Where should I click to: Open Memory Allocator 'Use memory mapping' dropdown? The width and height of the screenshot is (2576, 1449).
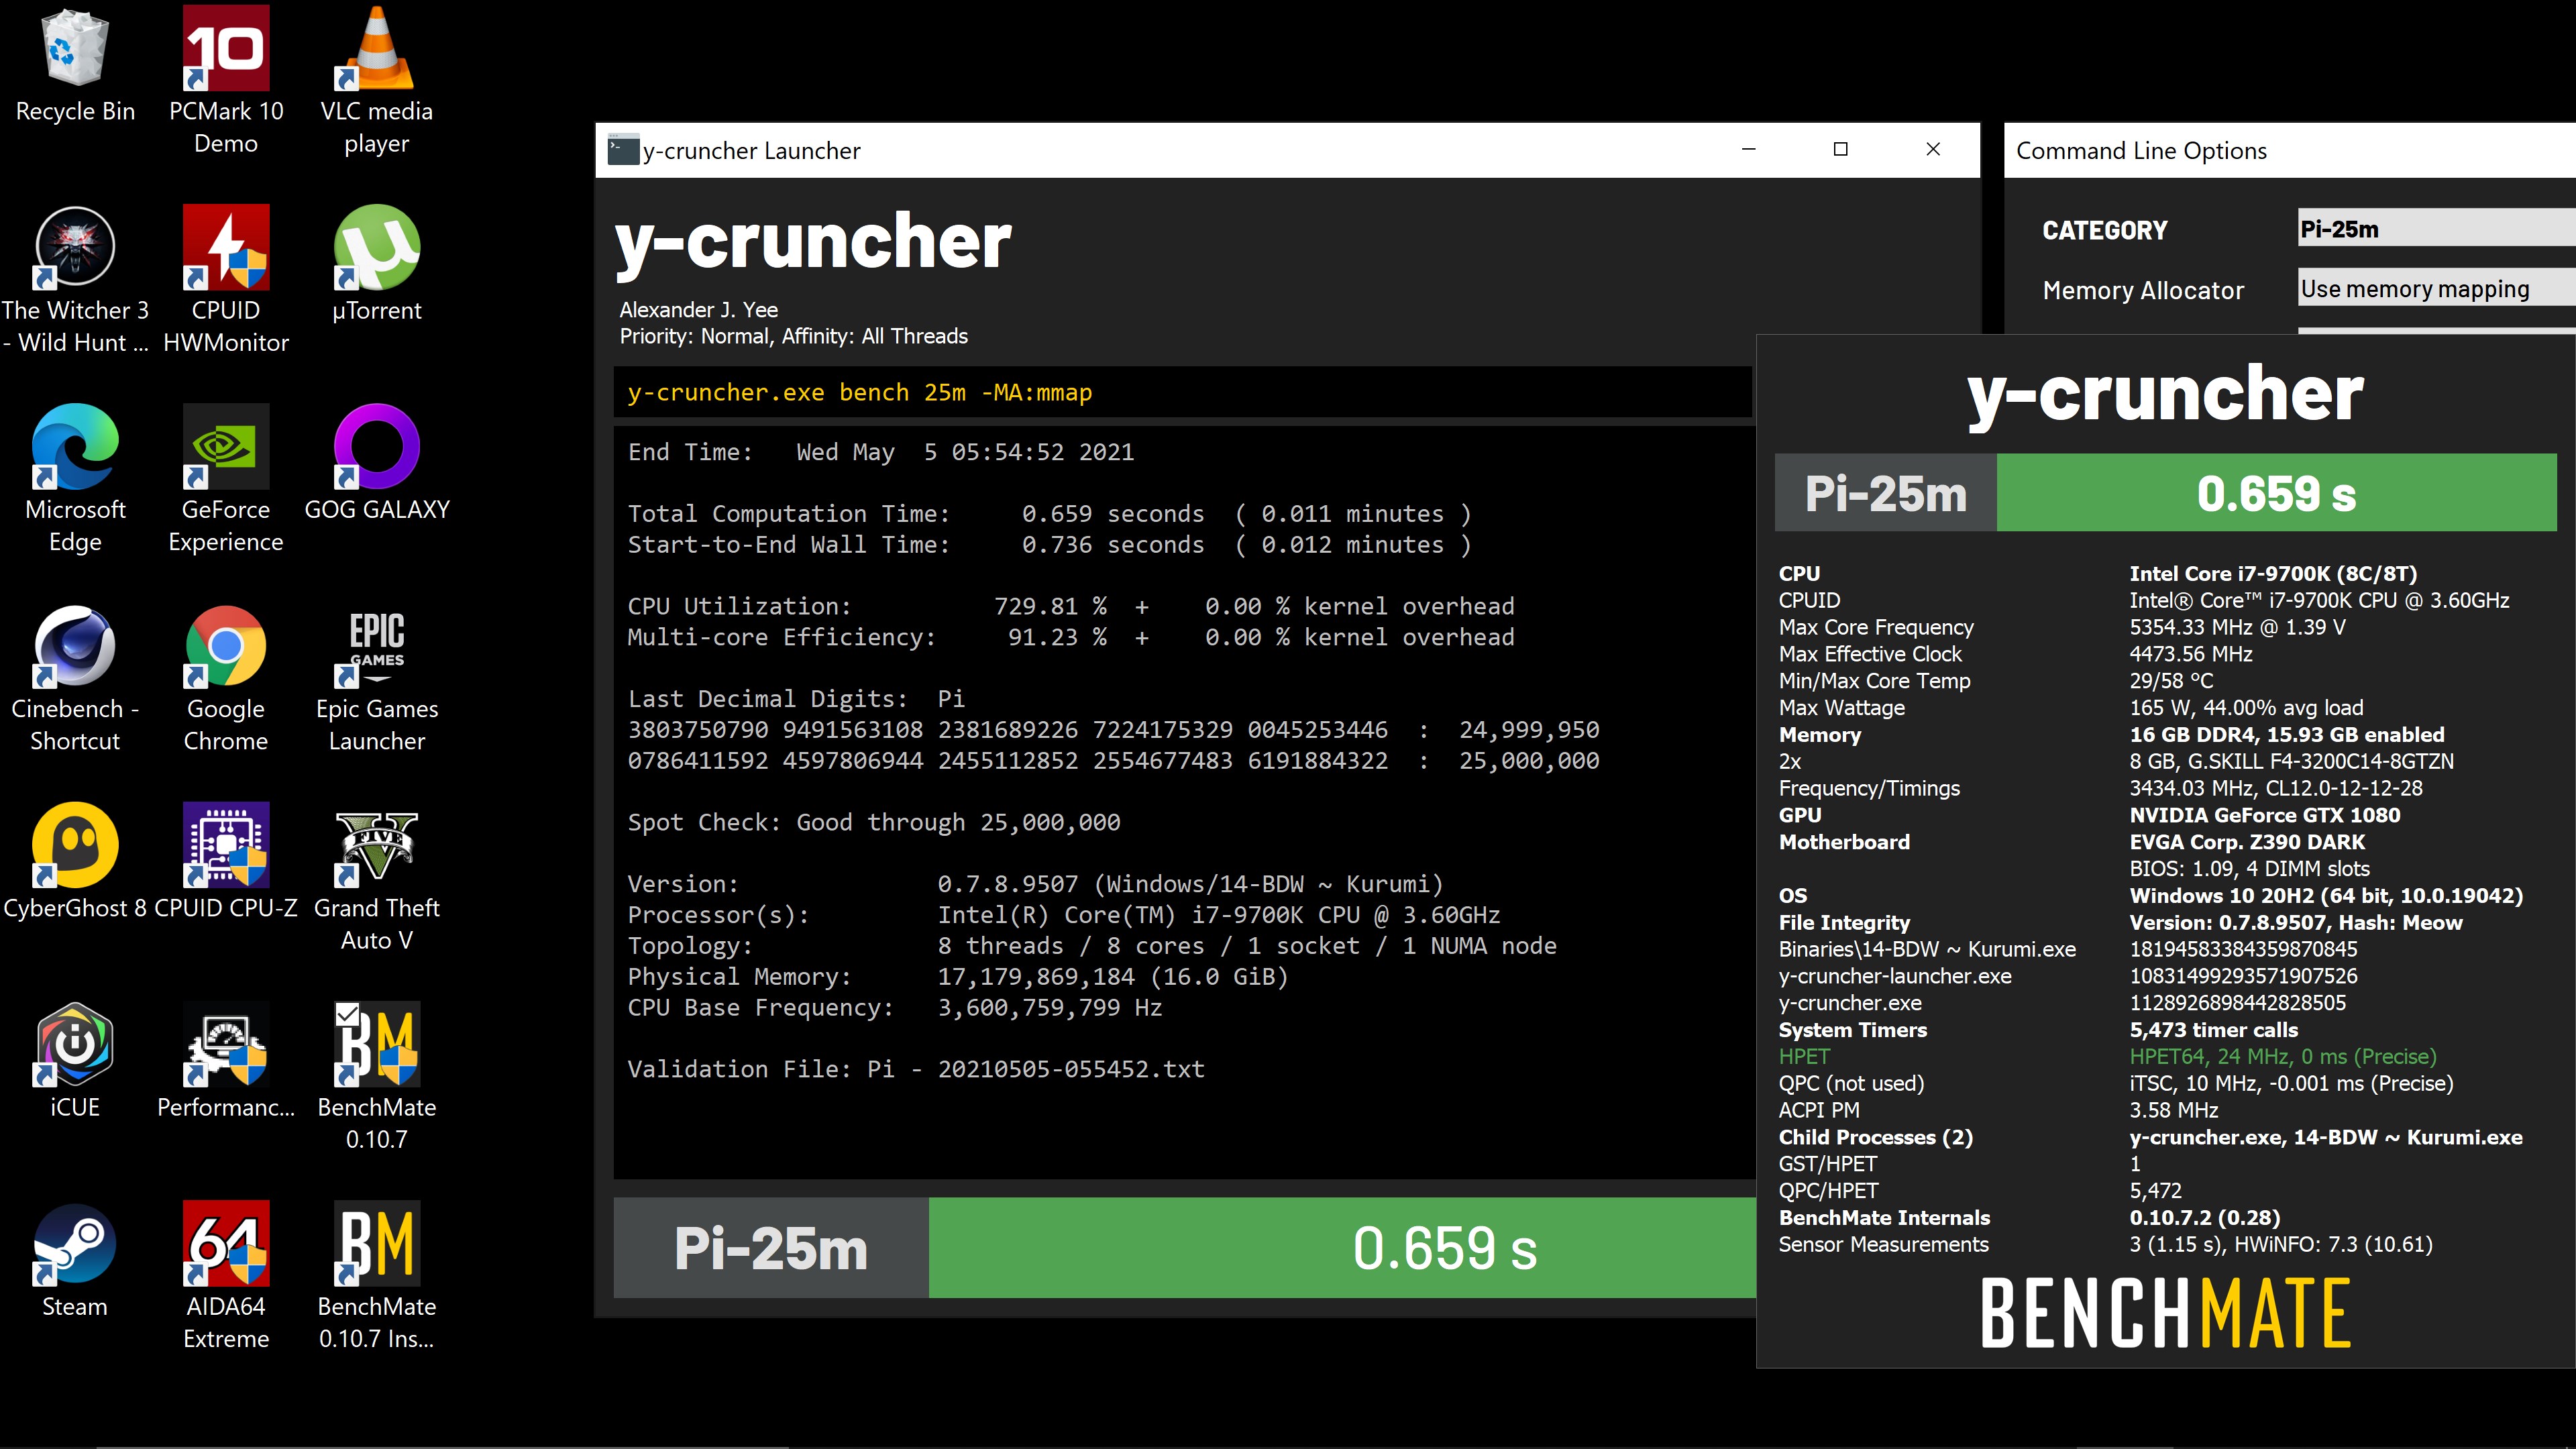[x=2436, y=288]
